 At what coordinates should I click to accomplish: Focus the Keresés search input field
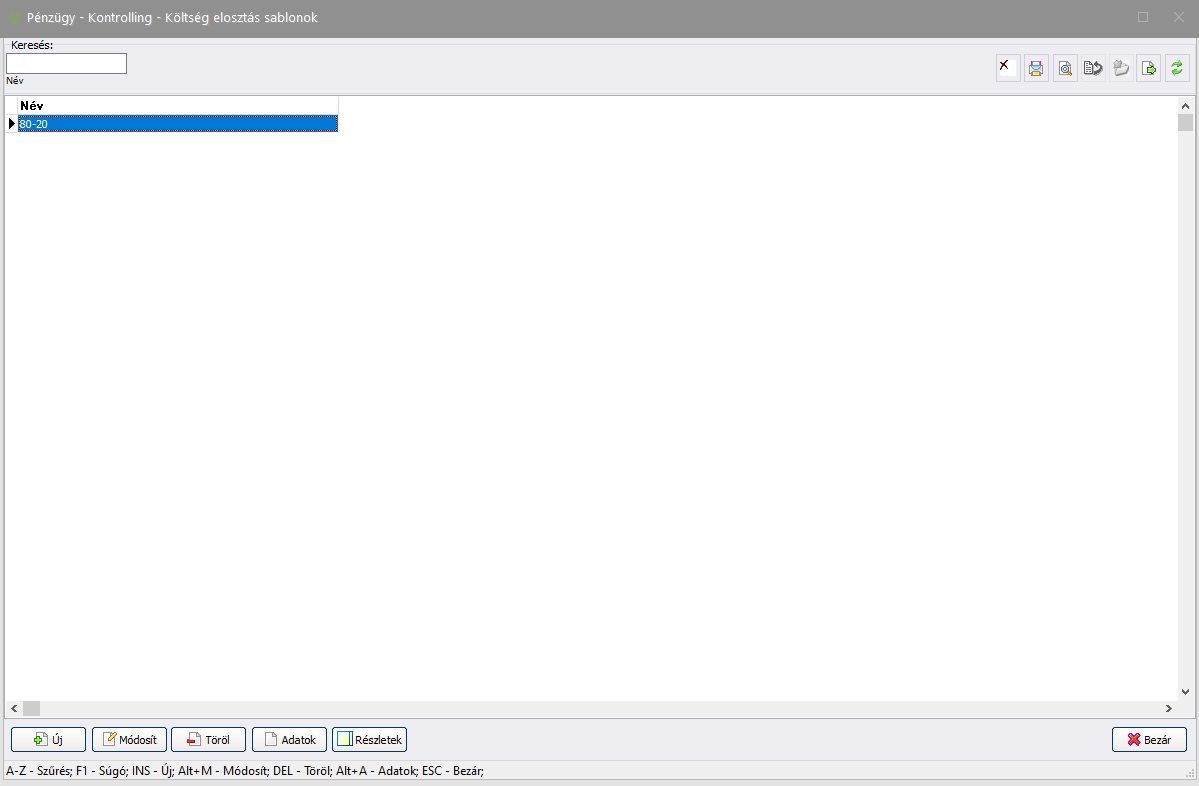click(66, 64)
